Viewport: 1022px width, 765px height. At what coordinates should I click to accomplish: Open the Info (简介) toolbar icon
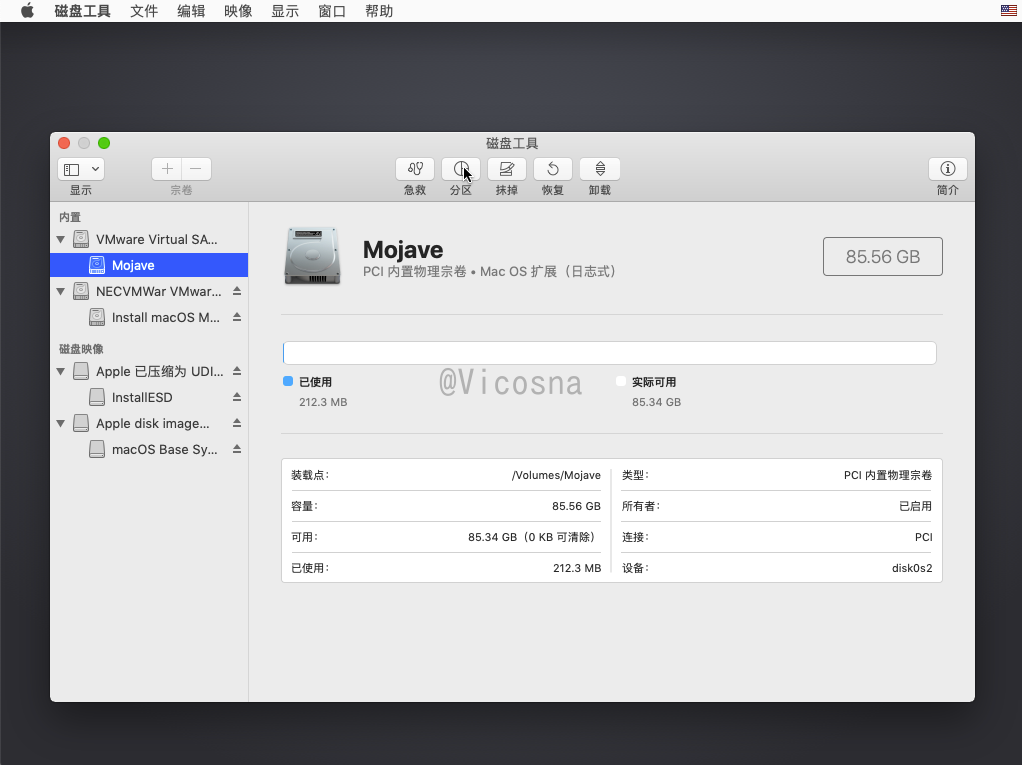(x=947, y=169)
